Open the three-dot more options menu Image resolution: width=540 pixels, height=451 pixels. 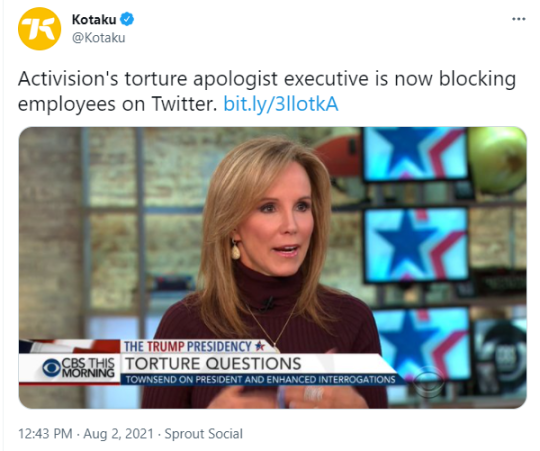[x=519, y=19]
